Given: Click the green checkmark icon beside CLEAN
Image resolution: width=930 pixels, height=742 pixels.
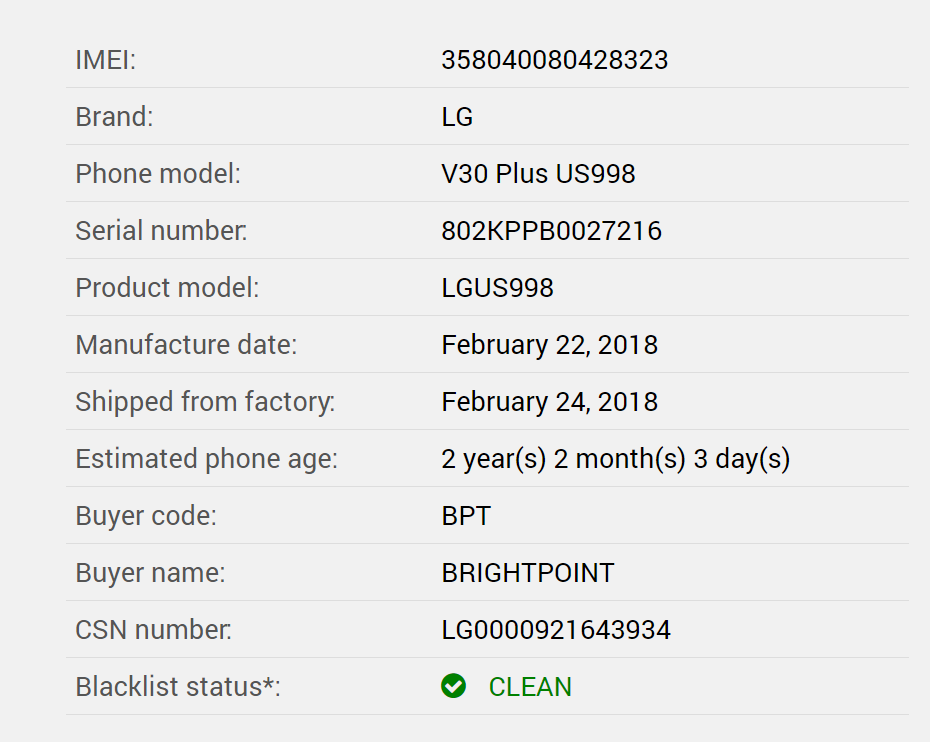Looking at the screenshot, I should [x=453, y=686].
